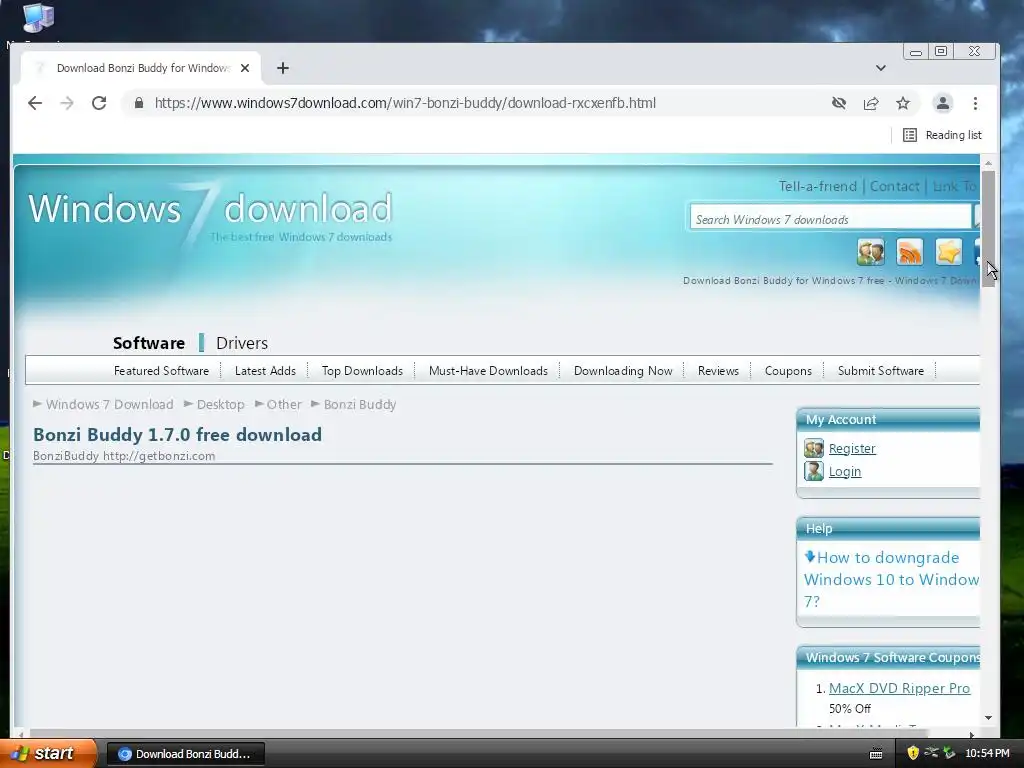Click the Register link

point(852,449)
